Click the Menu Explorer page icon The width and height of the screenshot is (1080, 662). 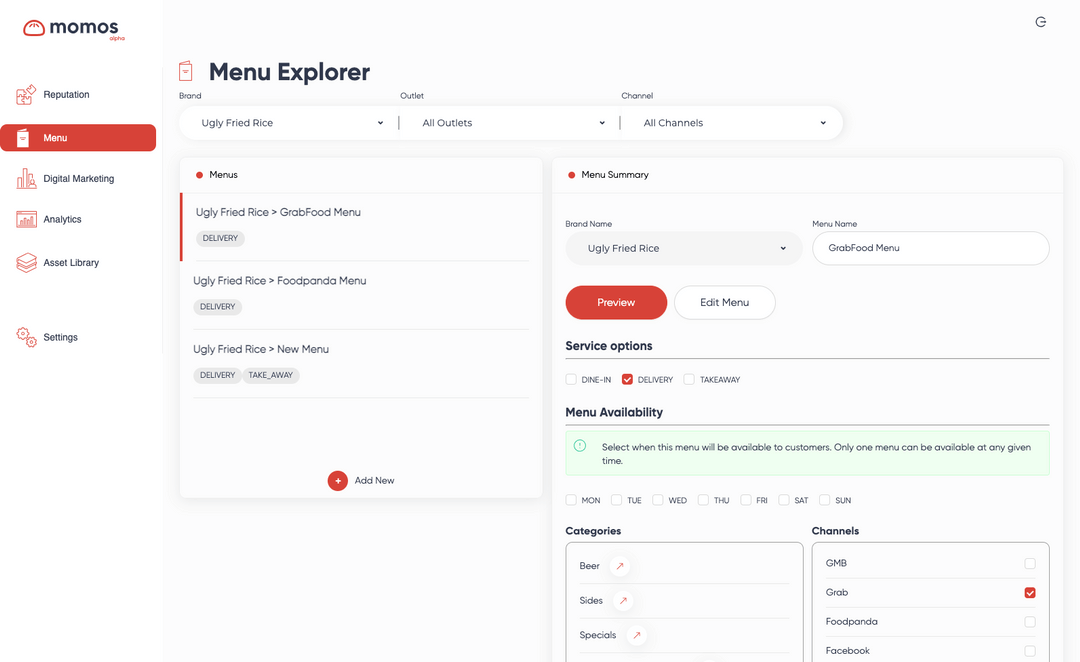click(x=185, y=71)
